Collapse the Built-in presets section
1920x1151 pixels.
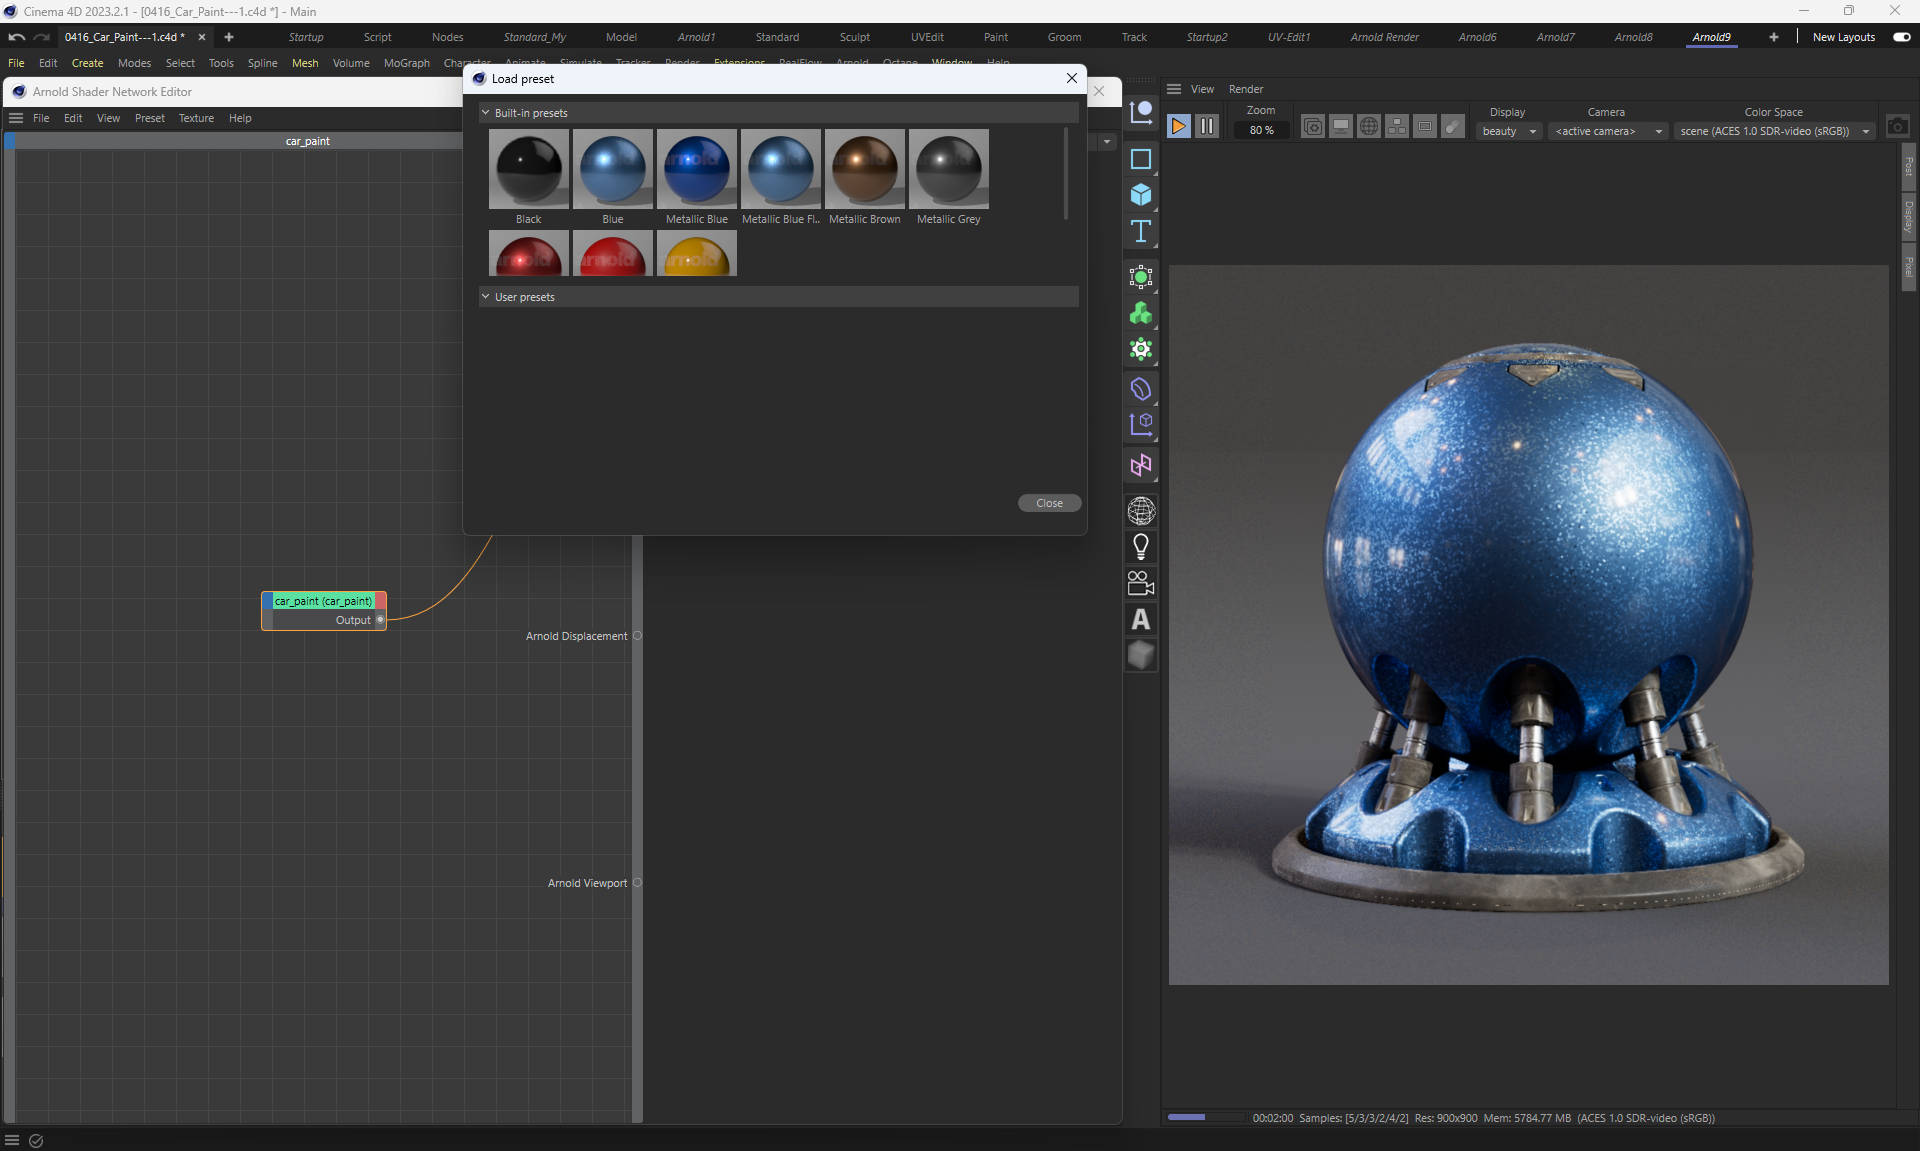pyautogui.click(x=486, y=113)
